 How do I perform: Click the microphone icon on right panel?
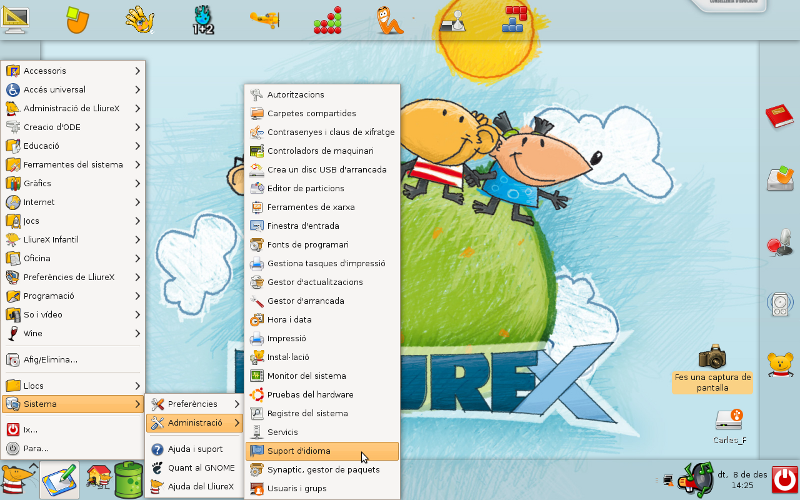(780, 243)
